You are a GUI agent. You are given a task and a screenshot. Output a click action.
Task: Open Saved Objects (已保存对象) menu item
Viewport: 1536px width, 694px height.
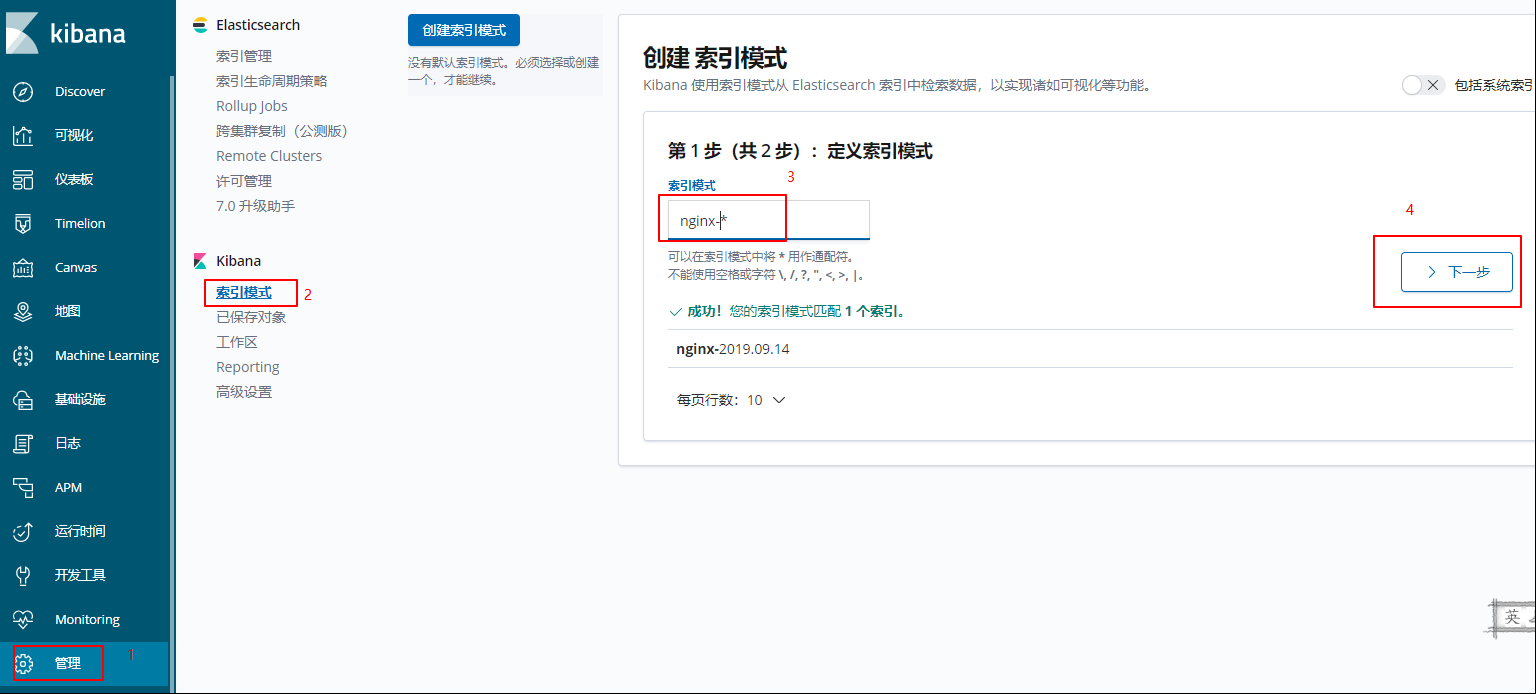point(251,317)
